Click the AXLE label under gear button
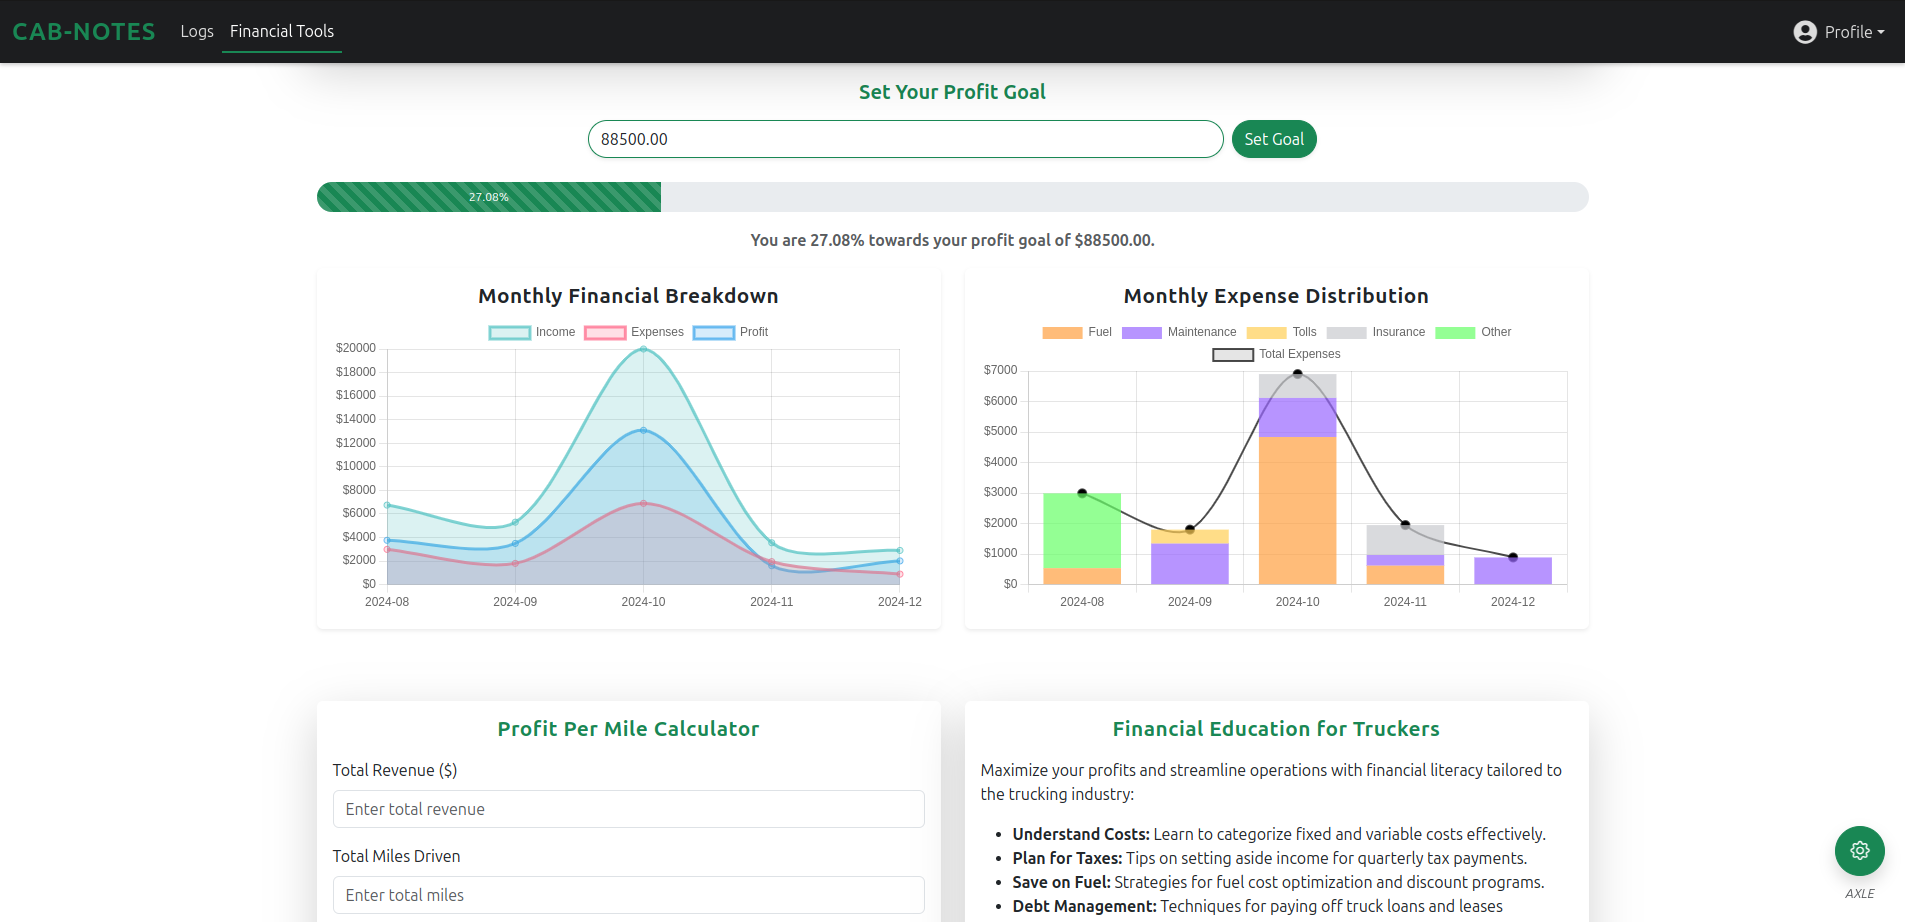 point(1860,894)
